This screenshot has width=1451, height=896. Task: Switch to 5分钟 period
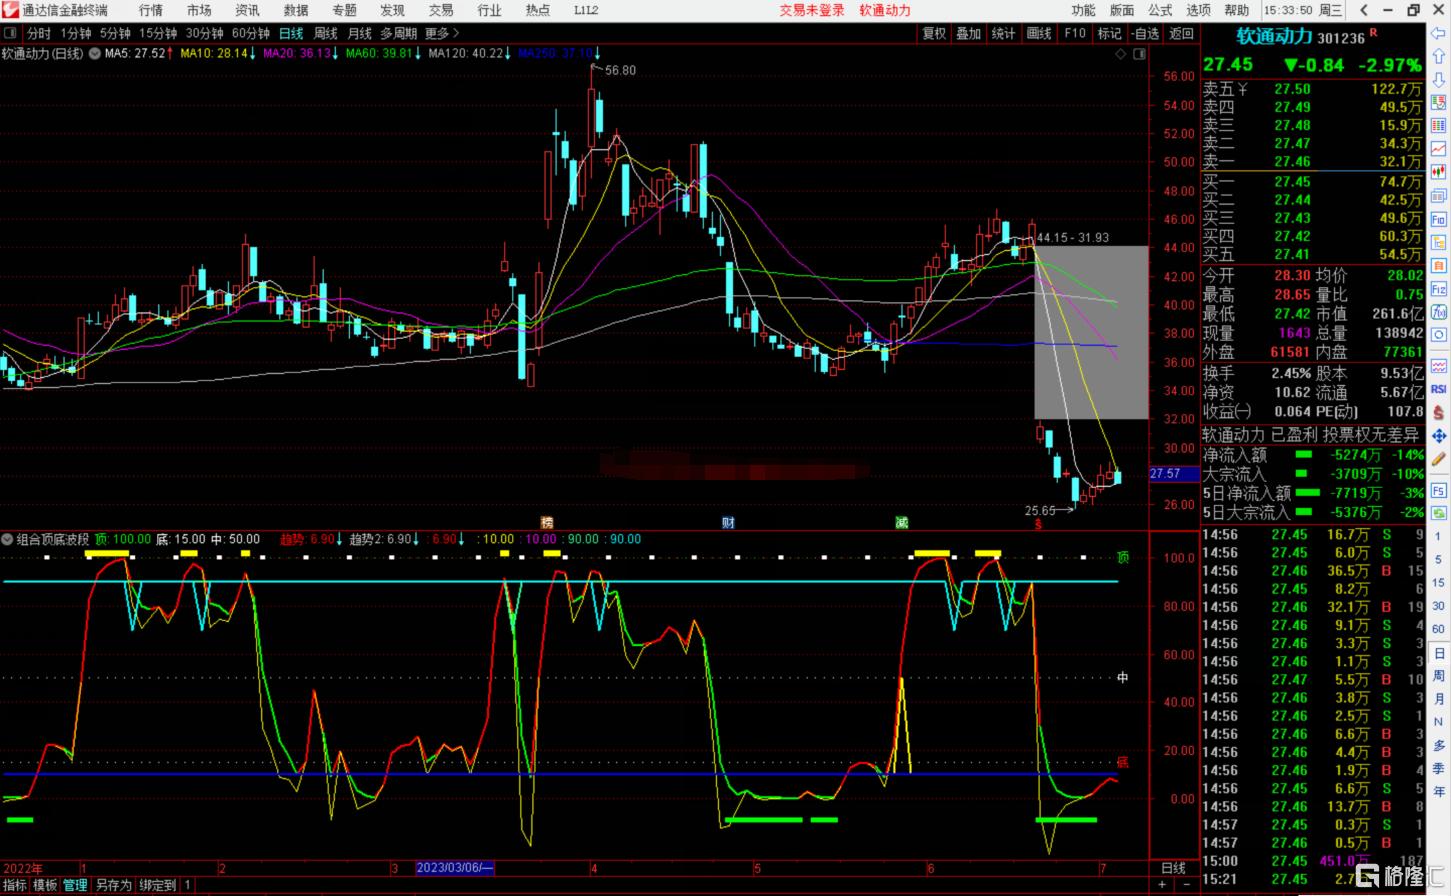pos(115,34)
